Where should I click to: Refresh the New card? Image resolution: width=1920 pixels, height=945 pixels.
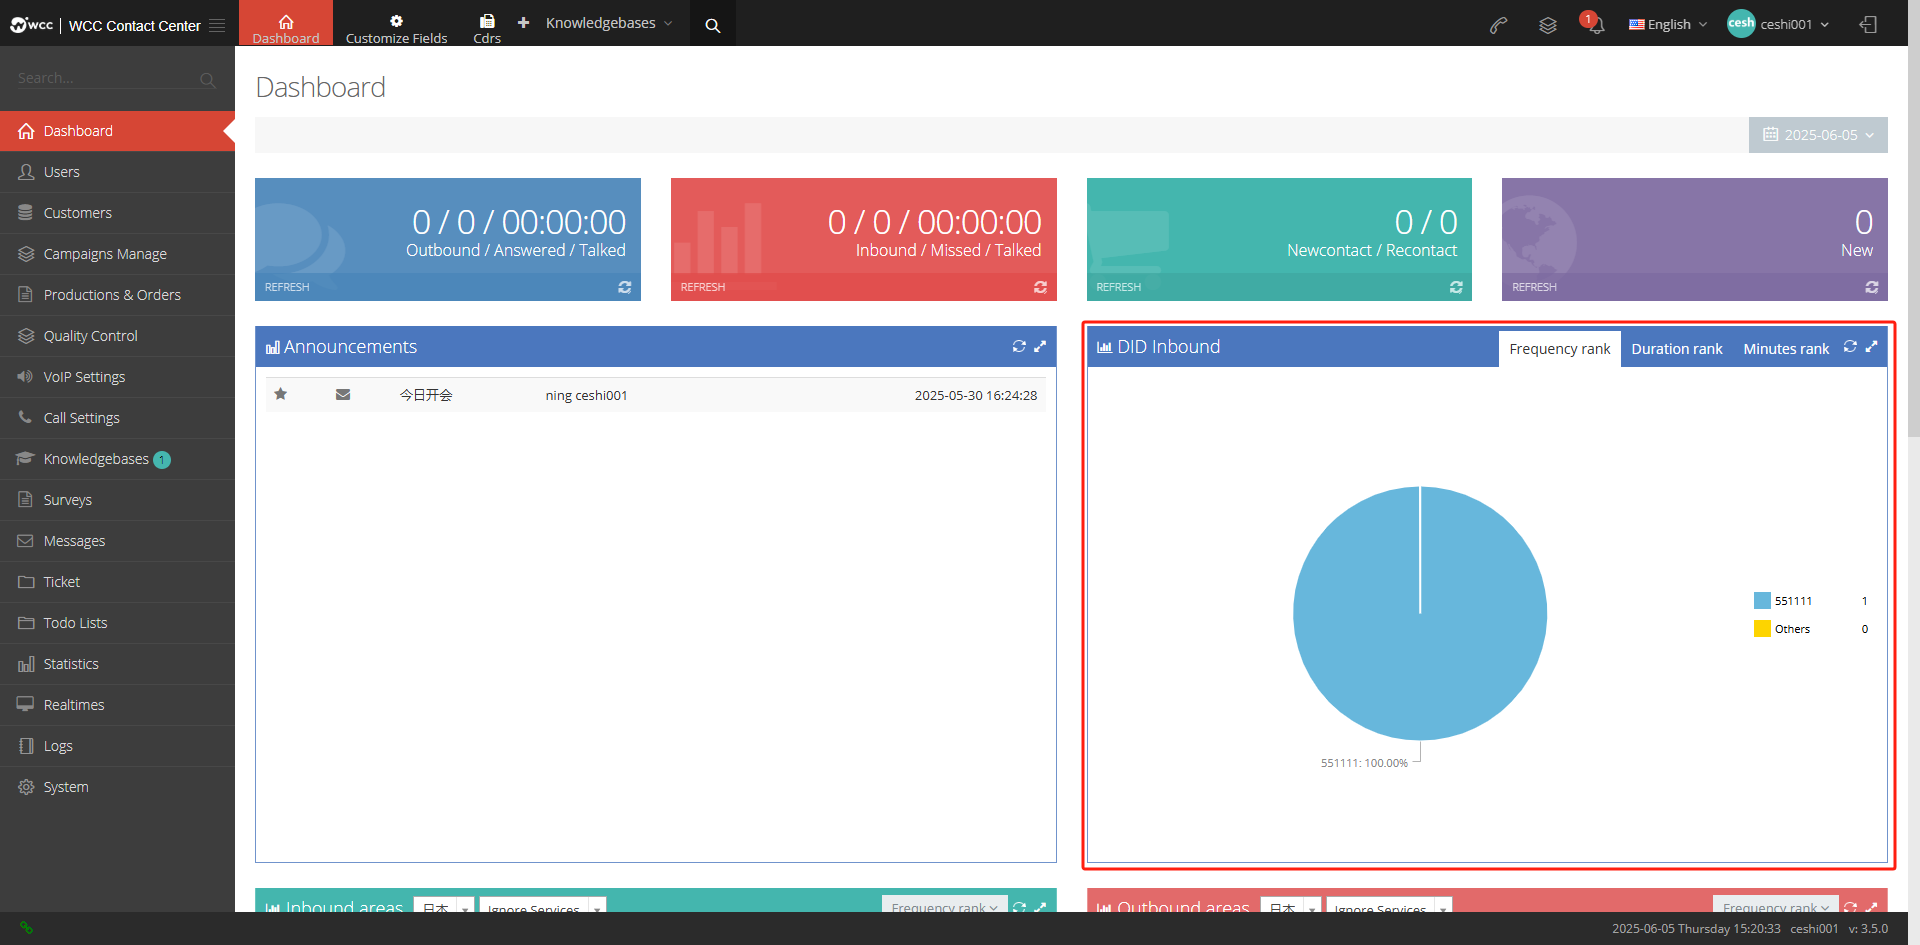[x=1872, y=287]
